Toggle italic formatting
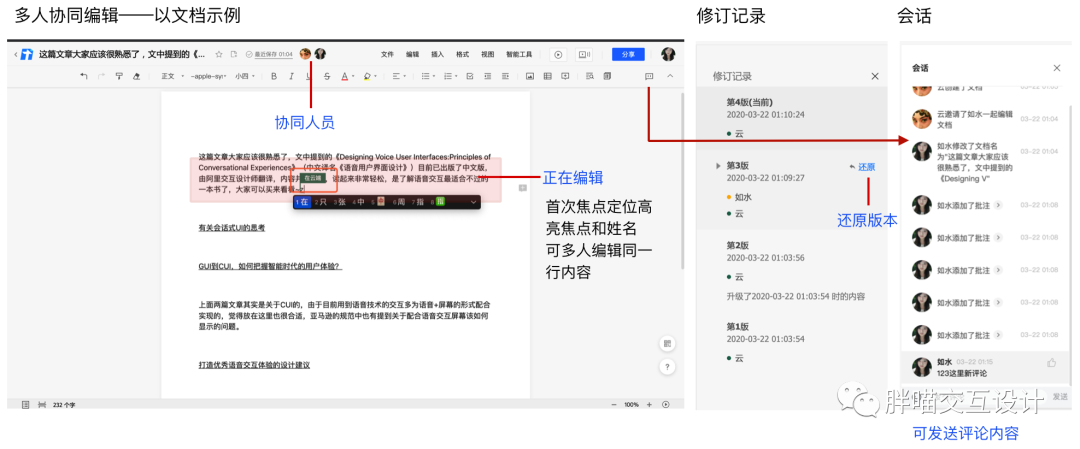 coord(291,76)
